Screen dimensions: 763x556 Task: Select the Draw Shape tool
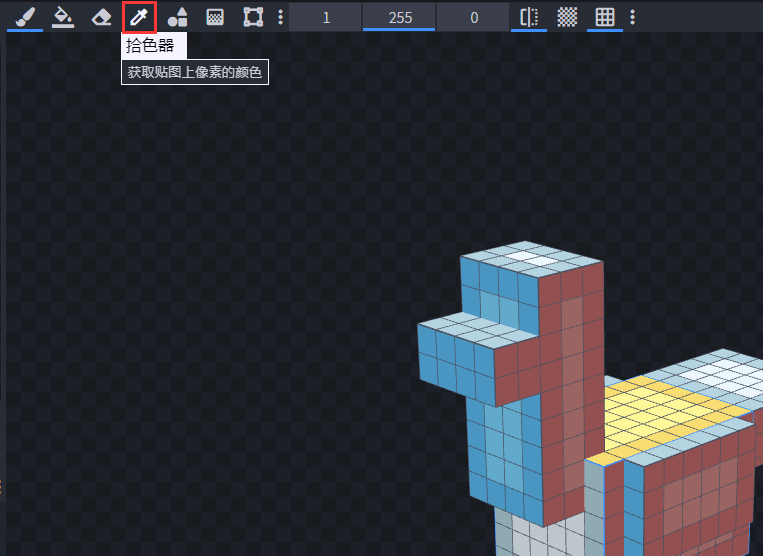[x=177, y=18]
